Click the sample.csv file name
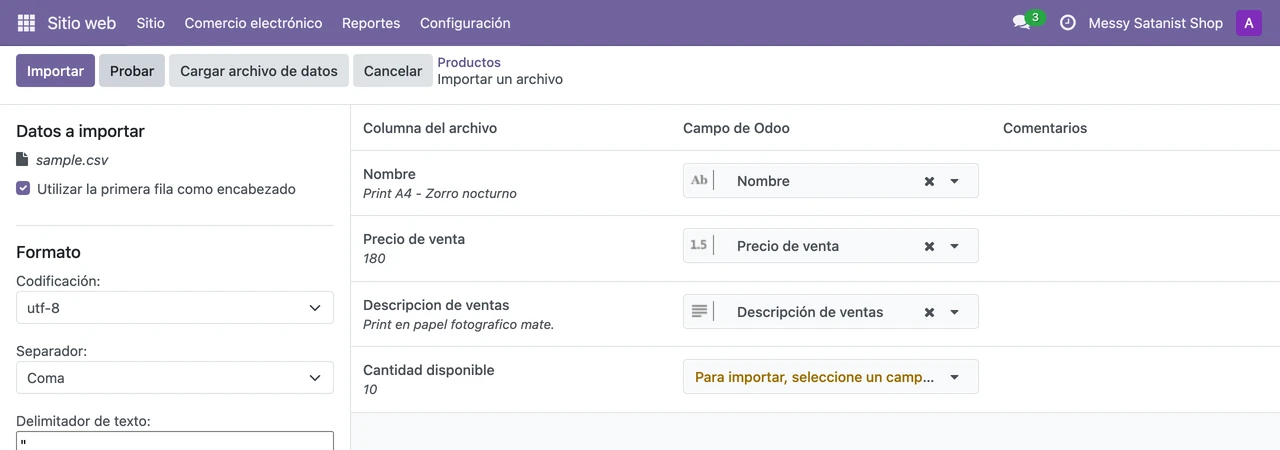Screen dimensions: 1280x450 [x=72, y=160]
